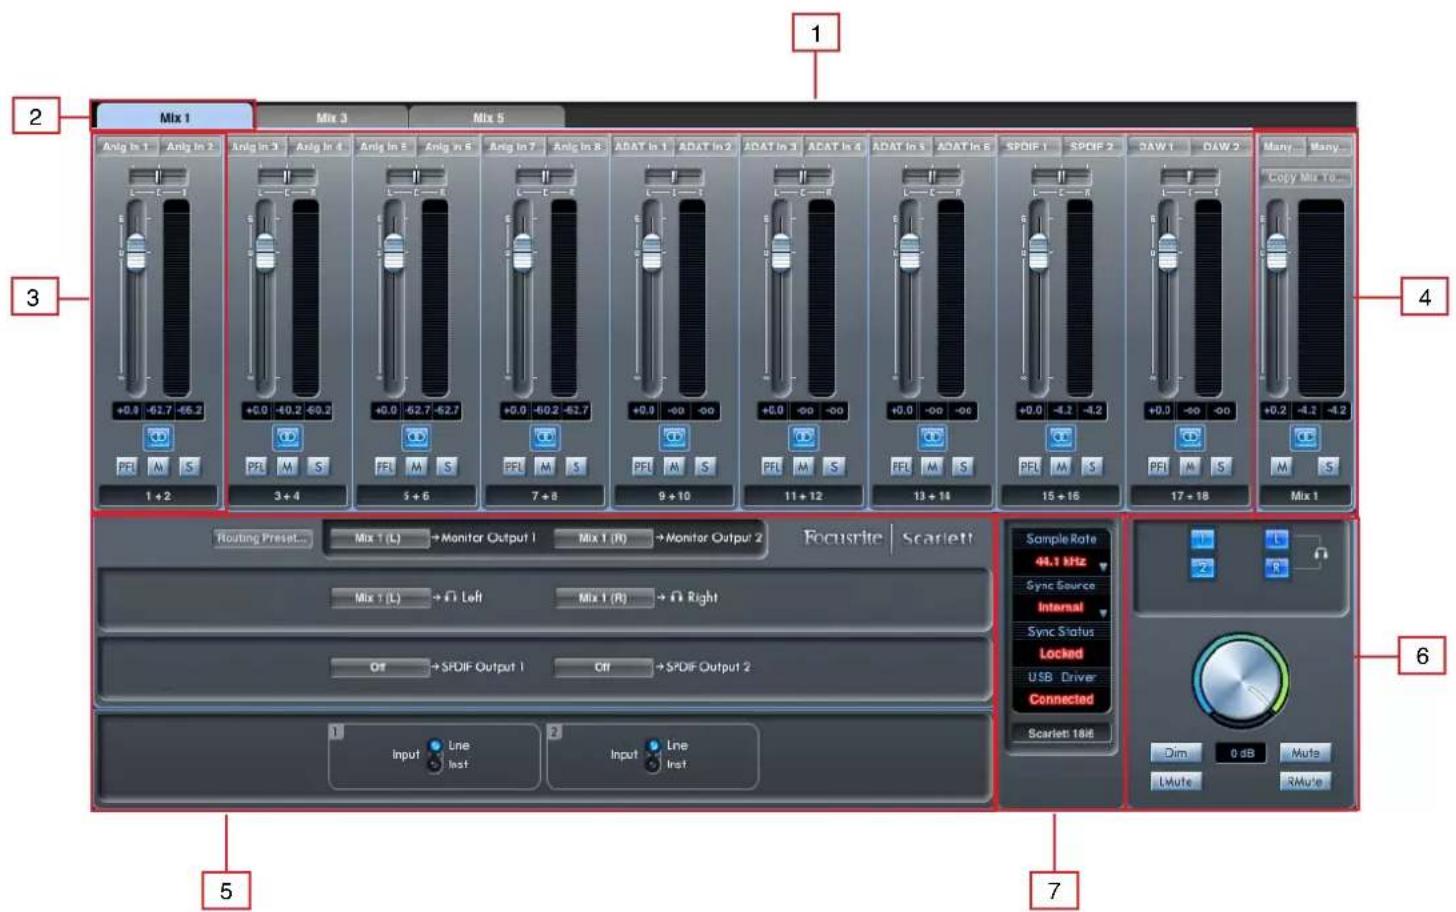Screen dimensions: 1456x912
Task: Select Line for Input 2
Action: point(653,746)
